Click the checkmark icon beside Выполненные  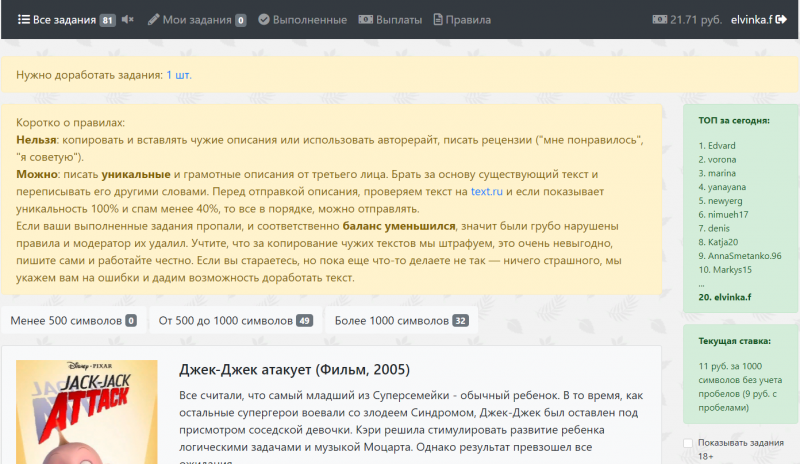264,19
